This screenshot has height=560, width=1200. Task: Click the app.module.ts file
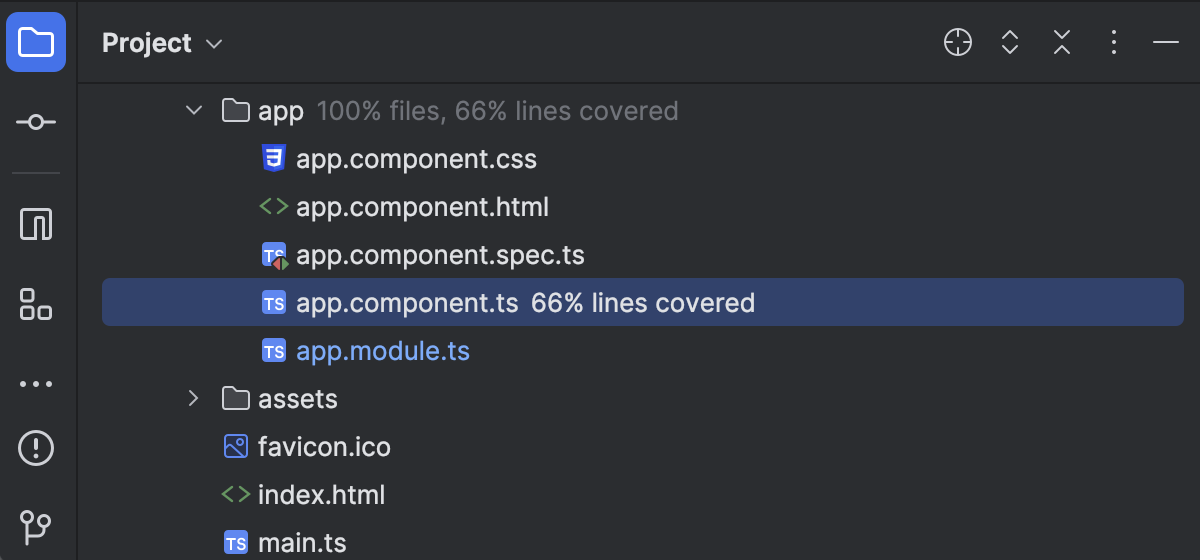click(x=383, y=351)
